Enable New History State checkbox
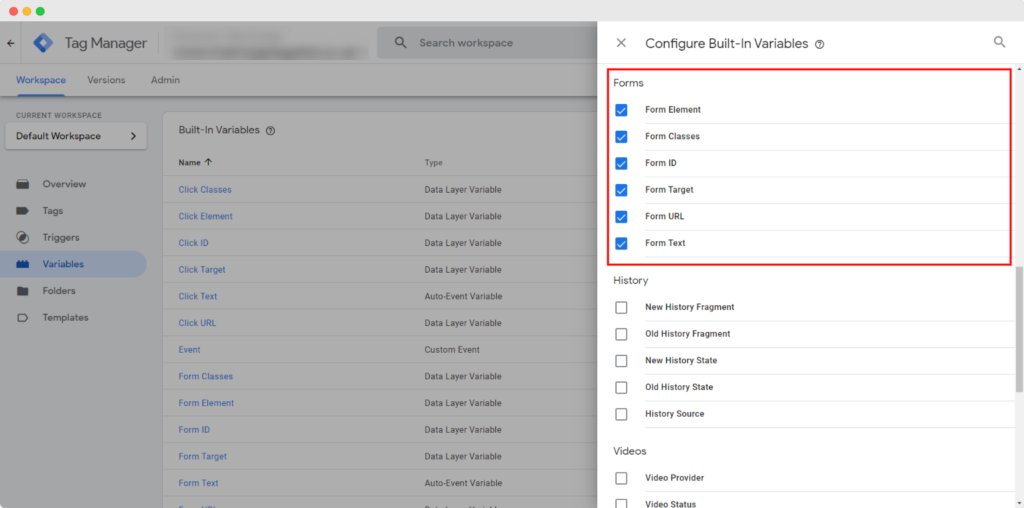The height and width of the screenshot is (508, 1024). tap(621, 361)
